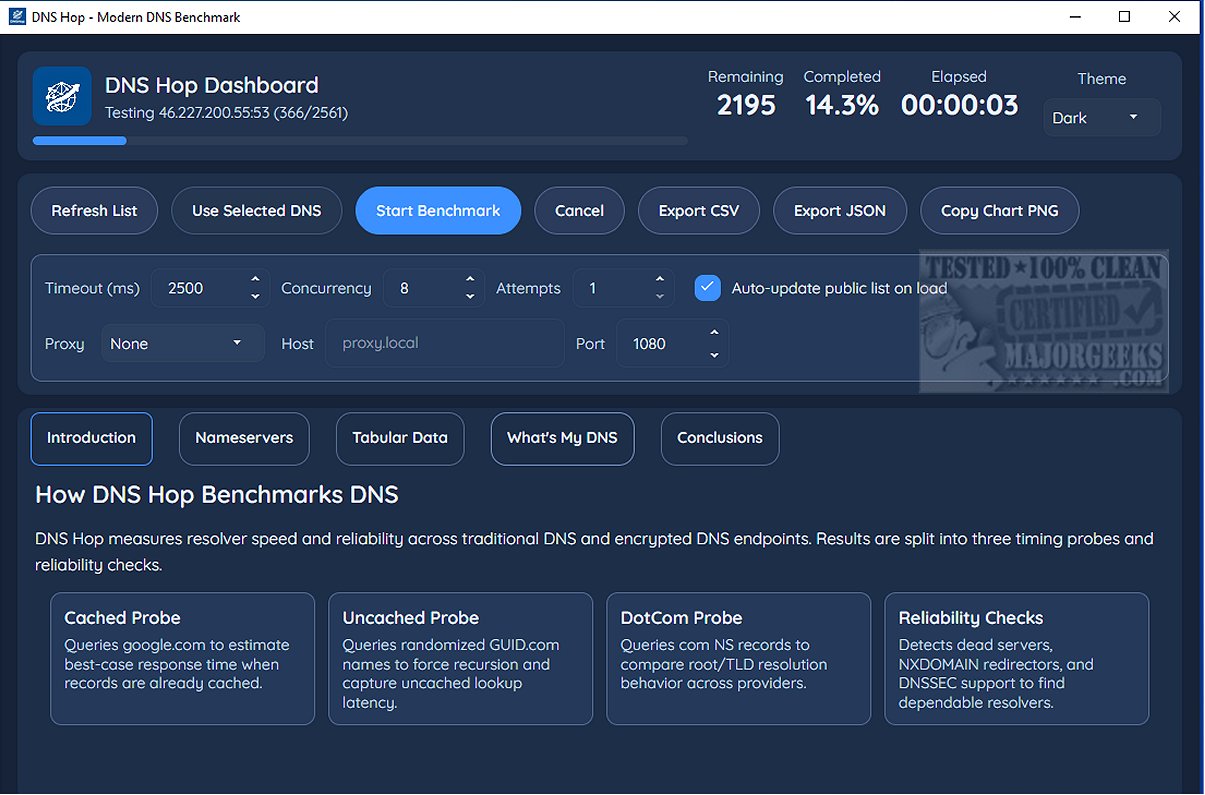The width and height of the screenshot is (1205, 795).
Task: Click the title bar app icon
Action: tap(16, 17)
